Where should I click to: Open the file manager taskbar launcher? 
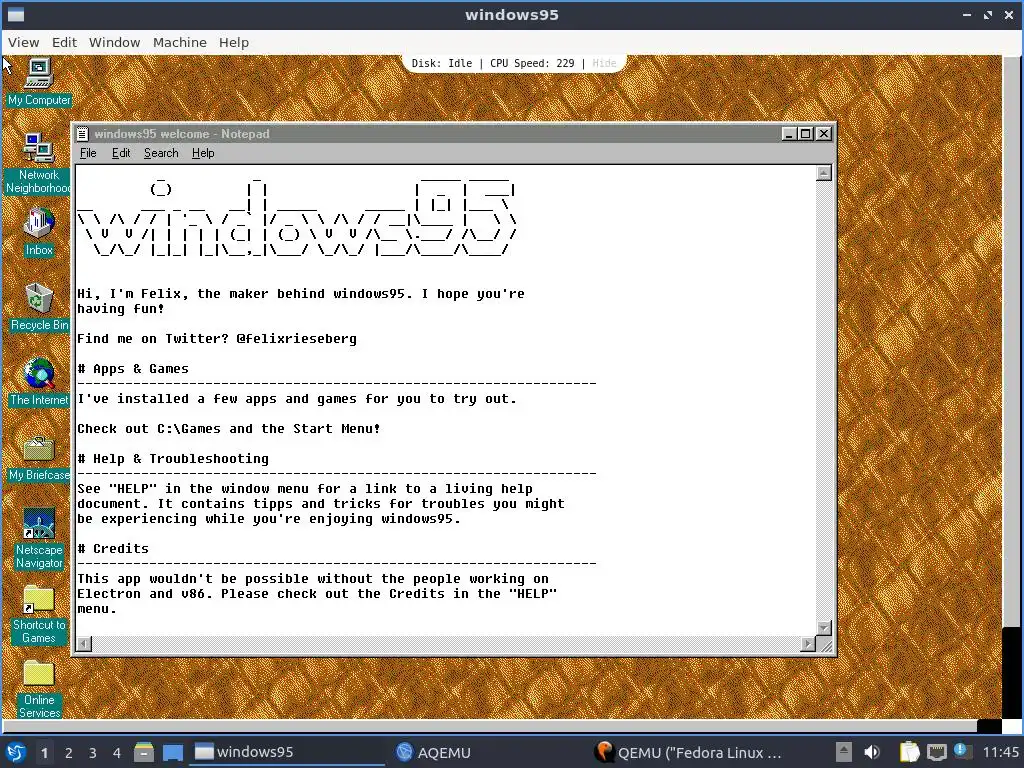144,752
